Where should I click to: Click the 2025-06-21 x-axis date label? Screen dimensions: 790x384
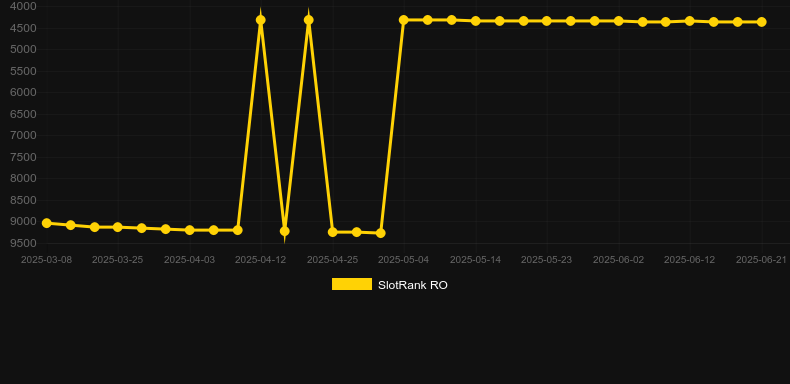click(x=761, y=260)
